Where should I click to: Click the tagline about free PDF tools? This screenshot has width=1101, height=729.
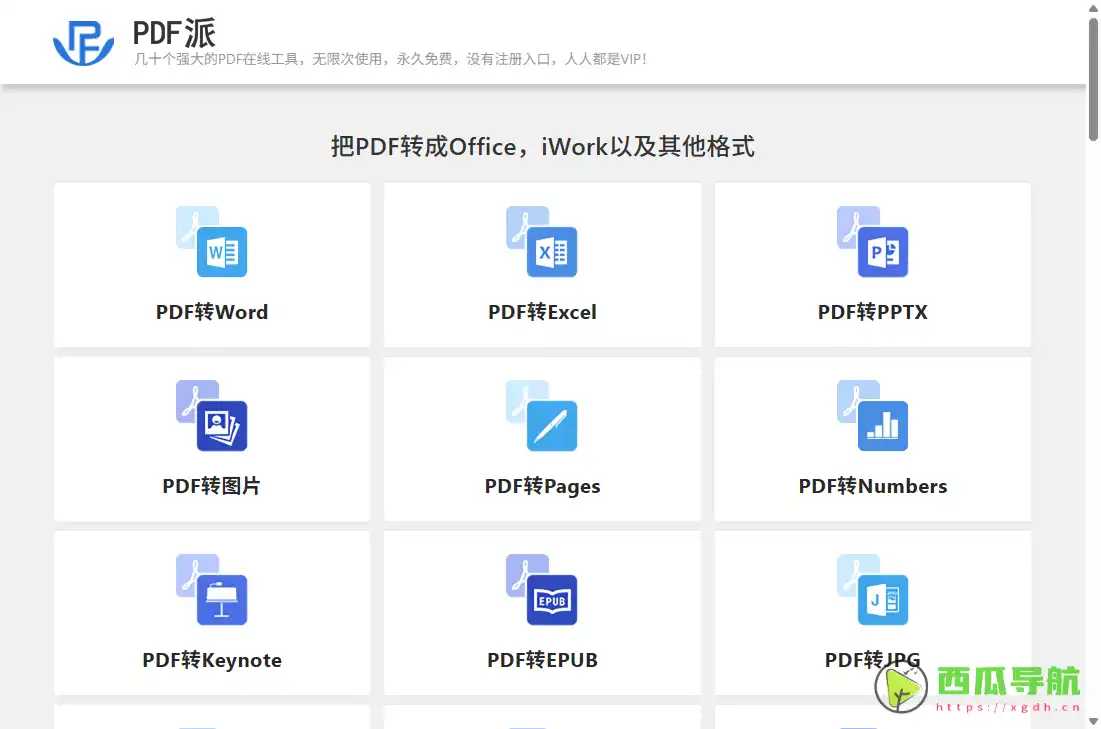(390, 59)
